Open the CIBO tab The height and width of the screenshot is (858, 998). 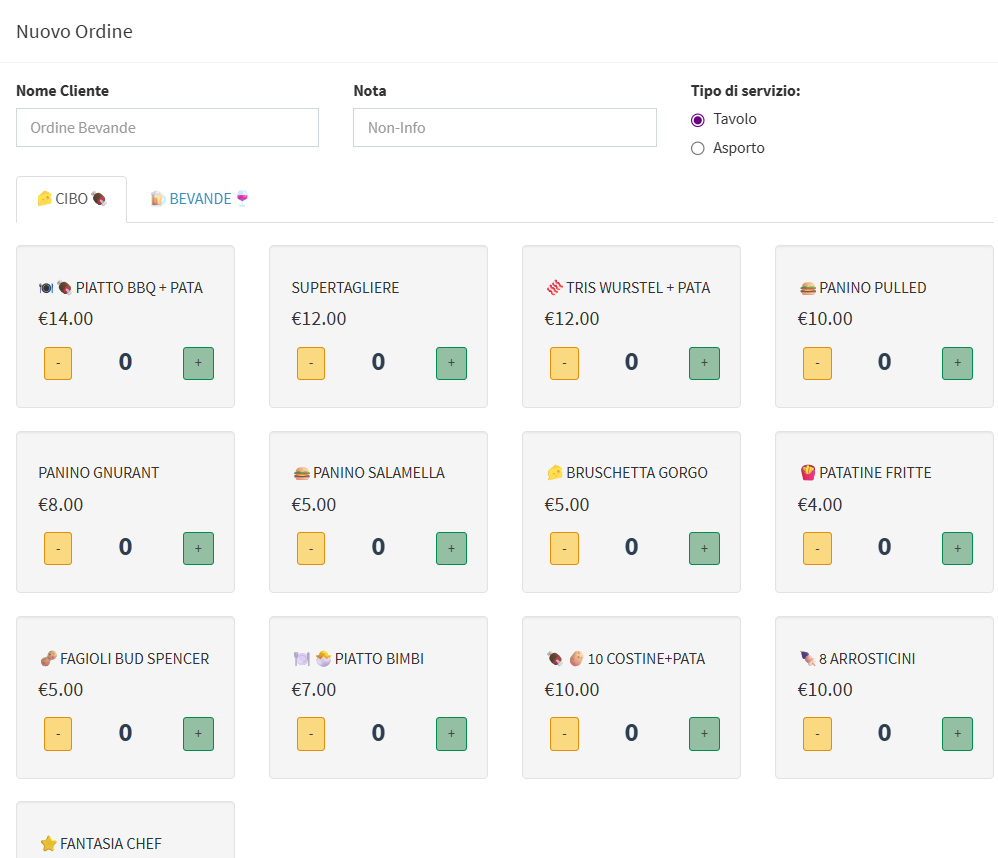point(71,199)
